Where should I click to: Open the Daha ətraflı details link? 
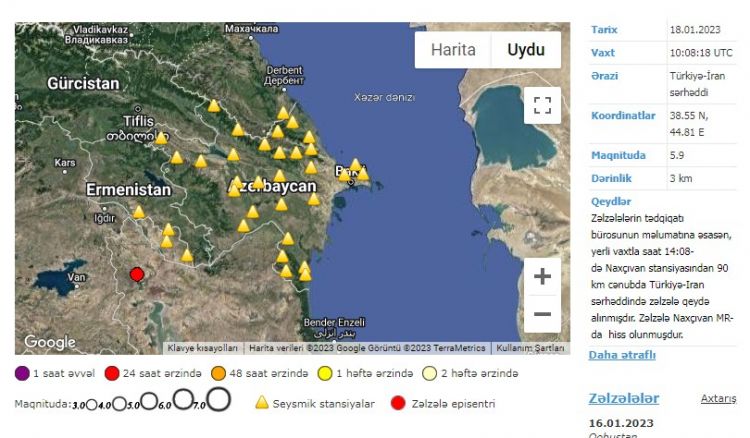pyautogui.click(x=622, y=355)
